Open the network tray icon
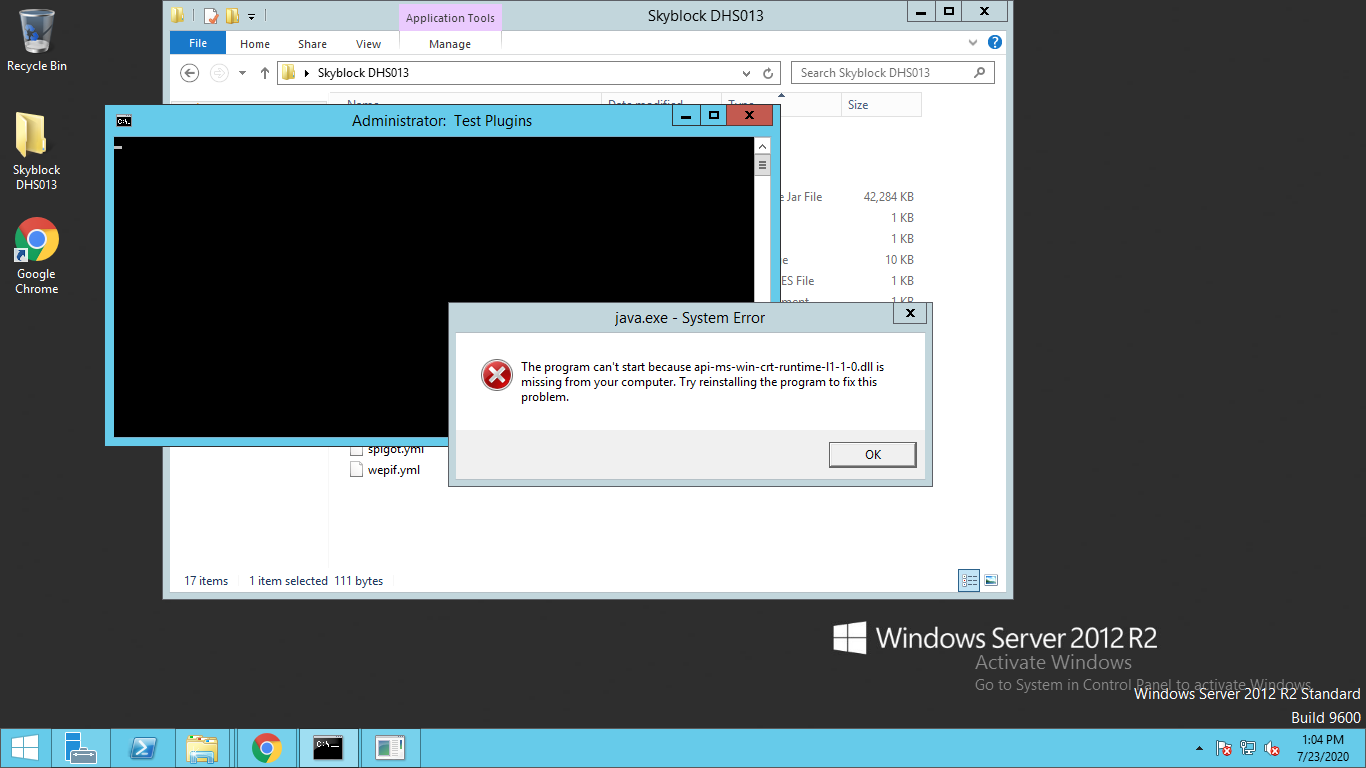This screenshot has height=768, width=1366. pyautogui.click(x=1248, y=748)
